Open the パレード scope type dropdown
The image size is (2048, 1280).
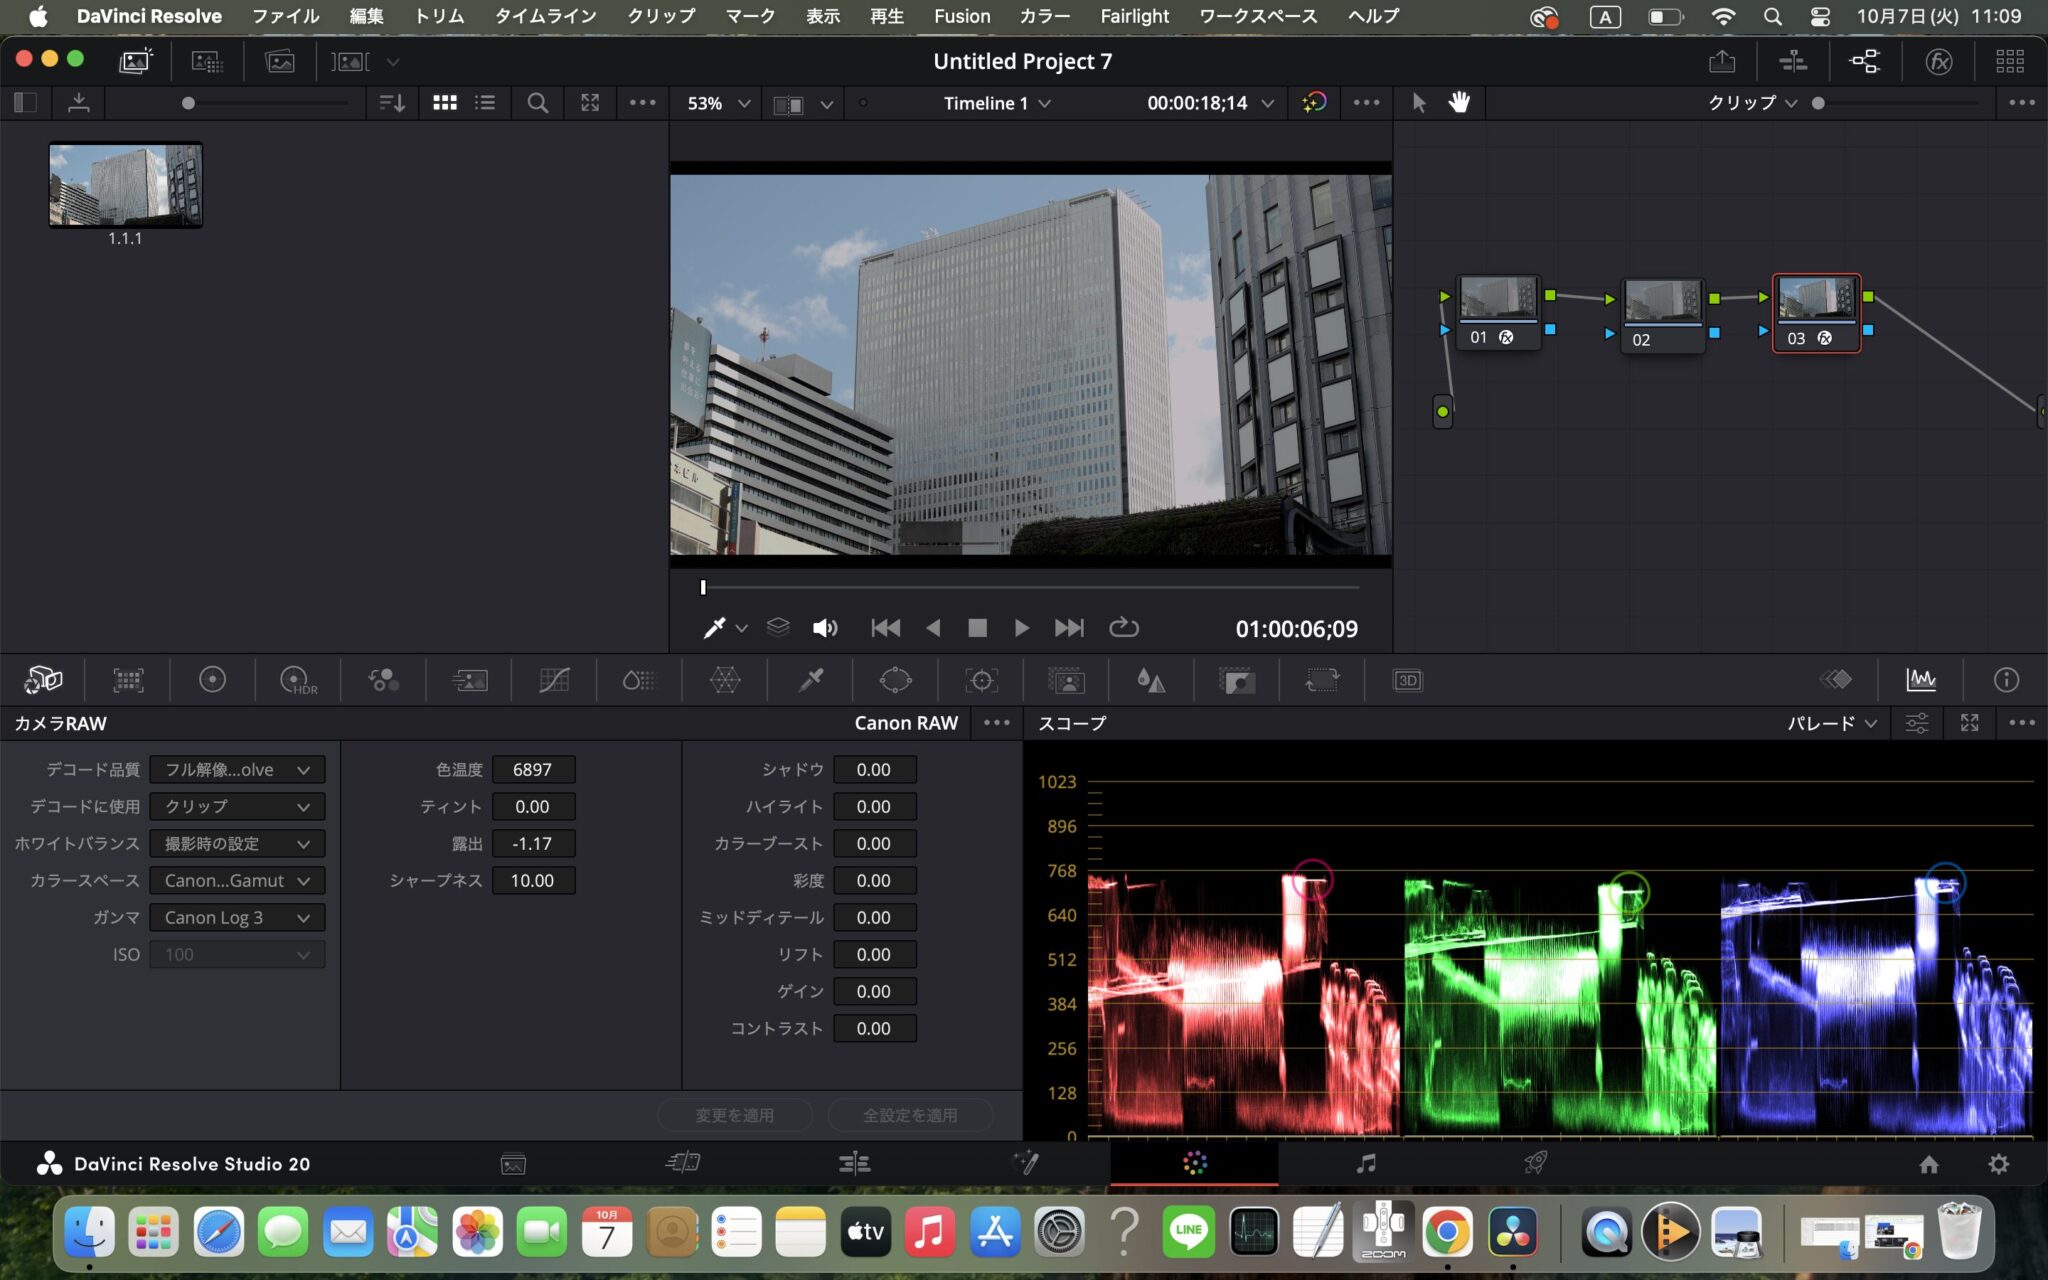1832,723
